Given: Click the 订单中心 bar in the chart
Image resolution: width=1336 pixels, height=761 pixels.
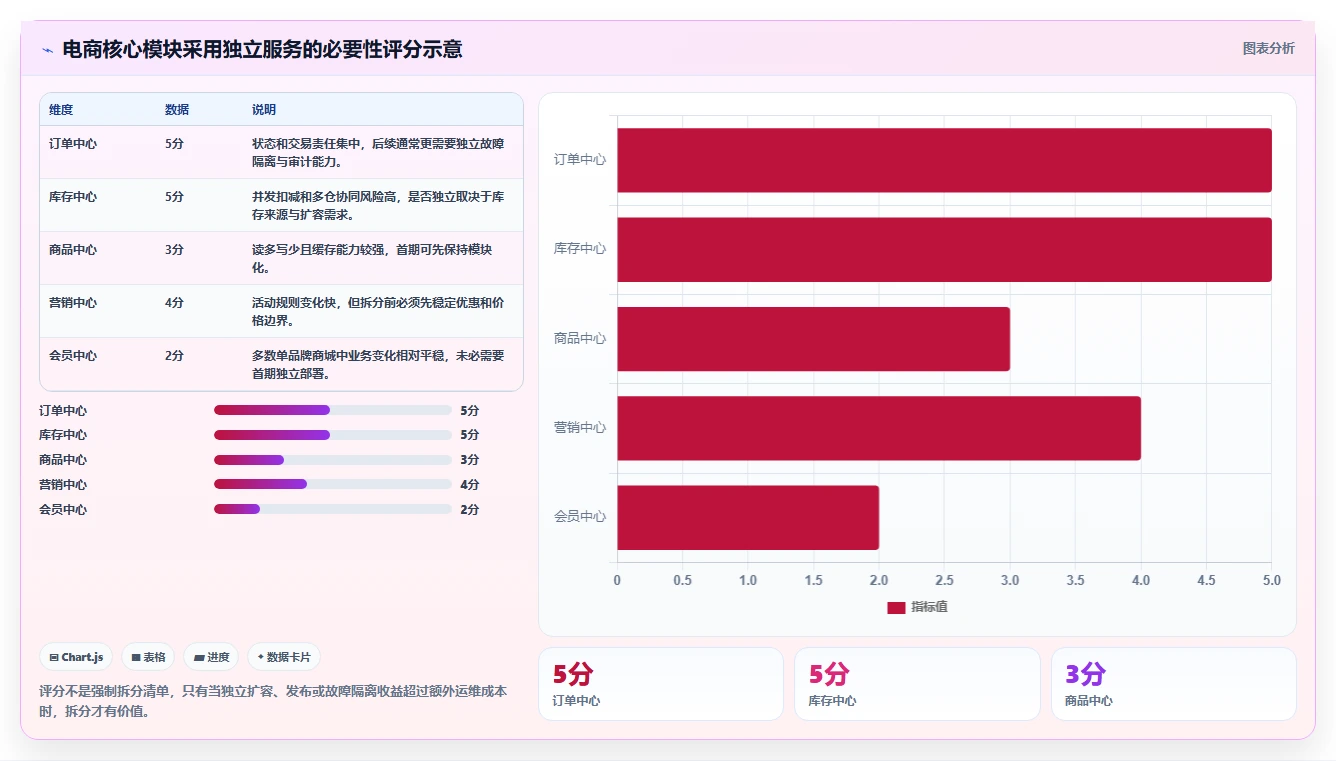Looking at the screenshot, I should [x=944, y=160].
